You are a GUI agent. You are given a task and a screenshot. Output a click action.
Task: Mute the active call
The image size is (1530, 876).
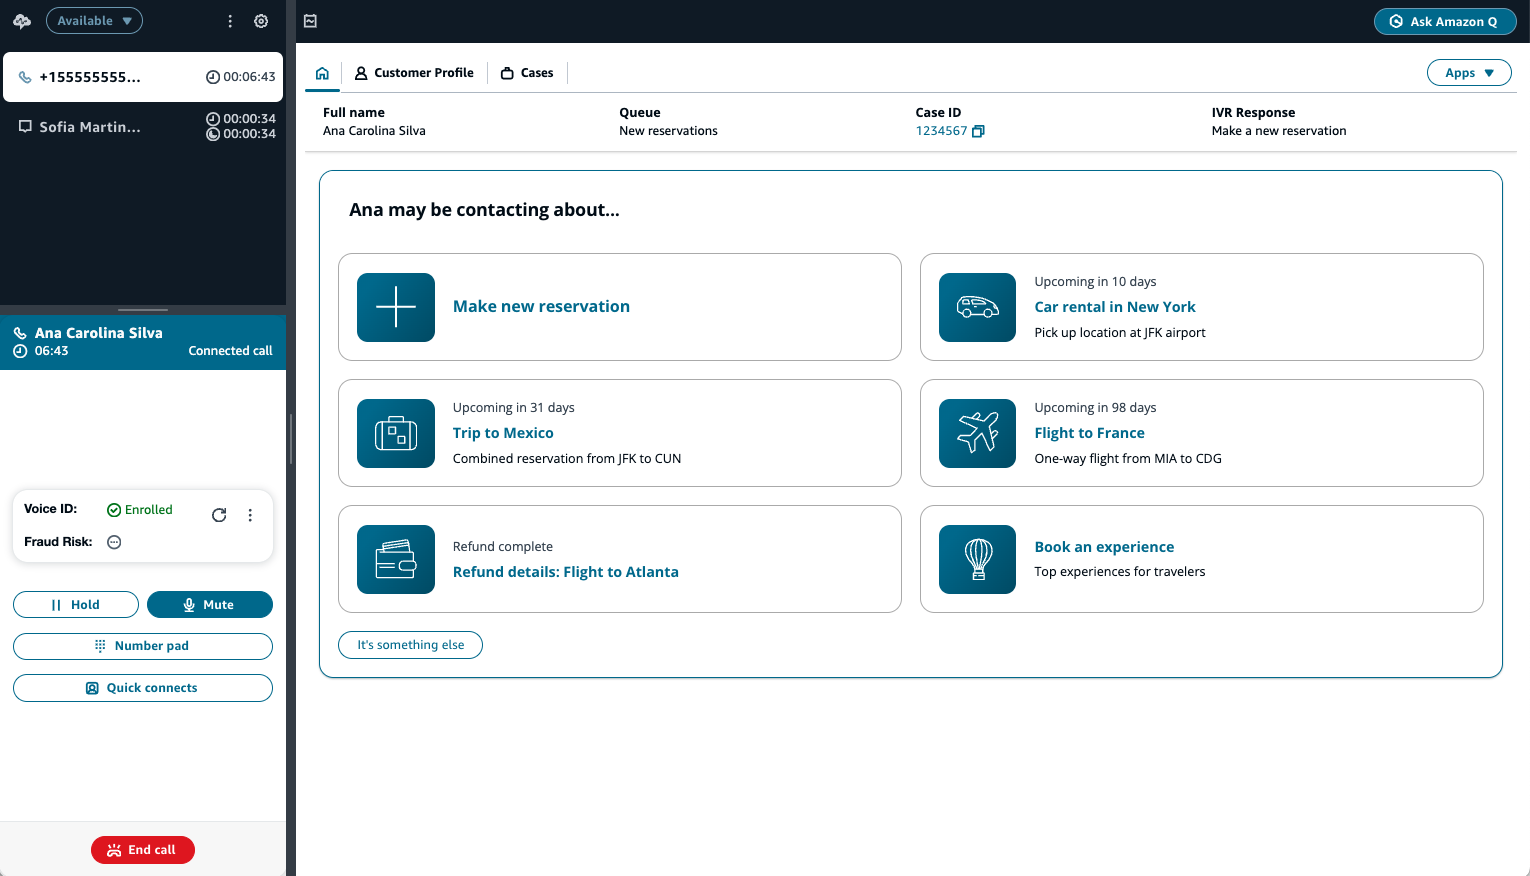click(x=209, y=604)
